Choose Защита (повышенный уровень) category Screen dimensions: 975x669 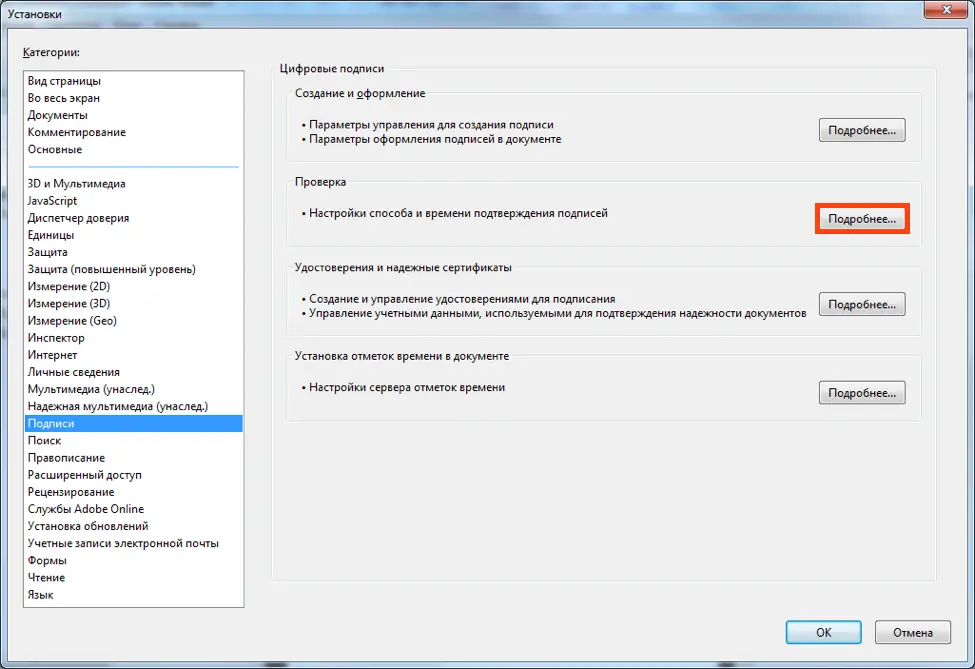[112, 269]
